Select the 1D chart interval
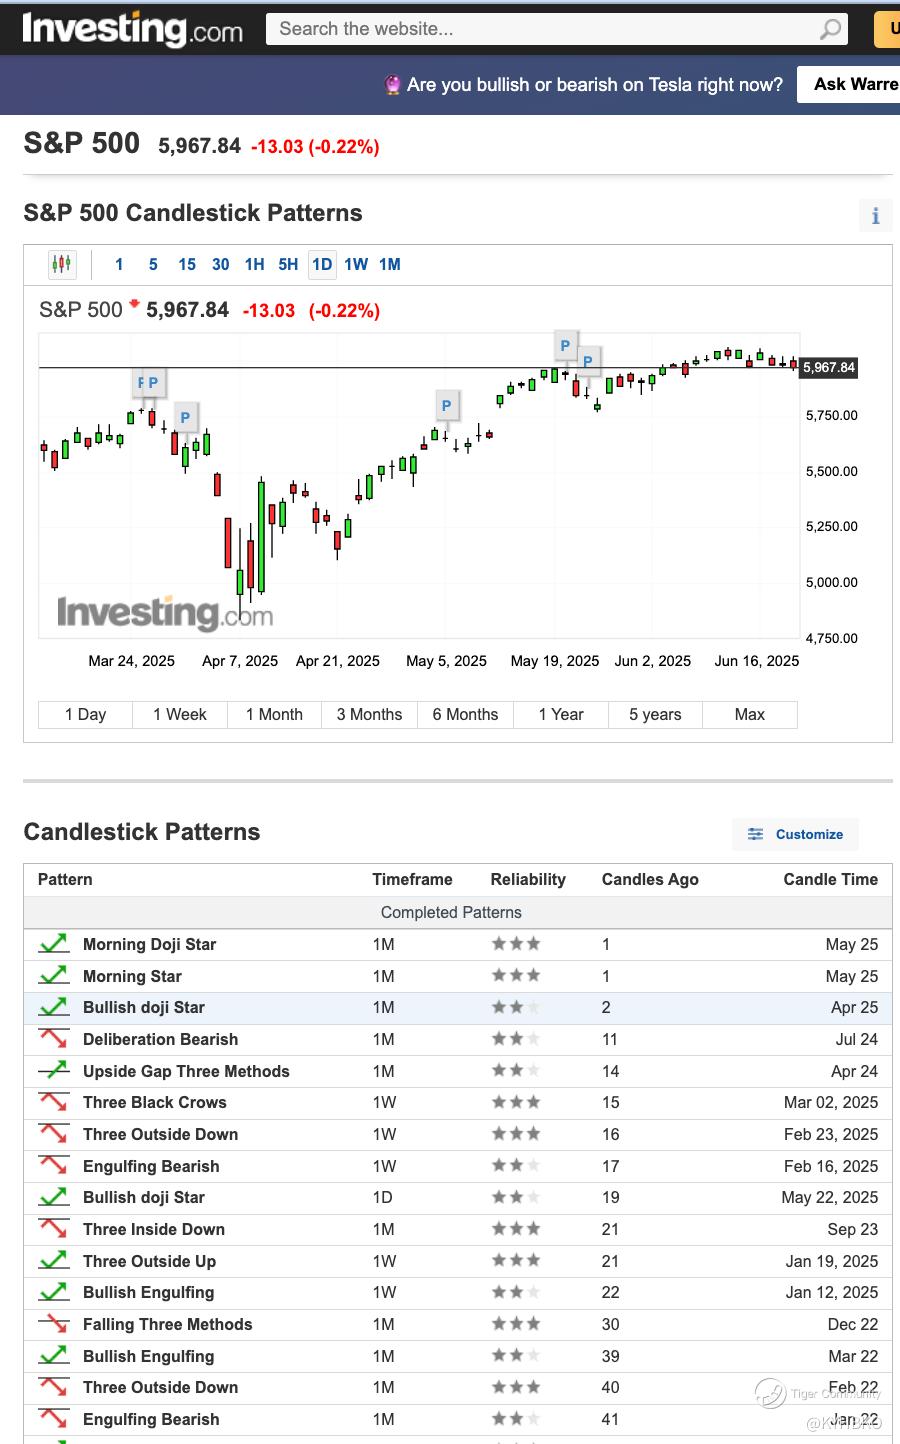This screenshot has width=900, height=1444. 322,264
